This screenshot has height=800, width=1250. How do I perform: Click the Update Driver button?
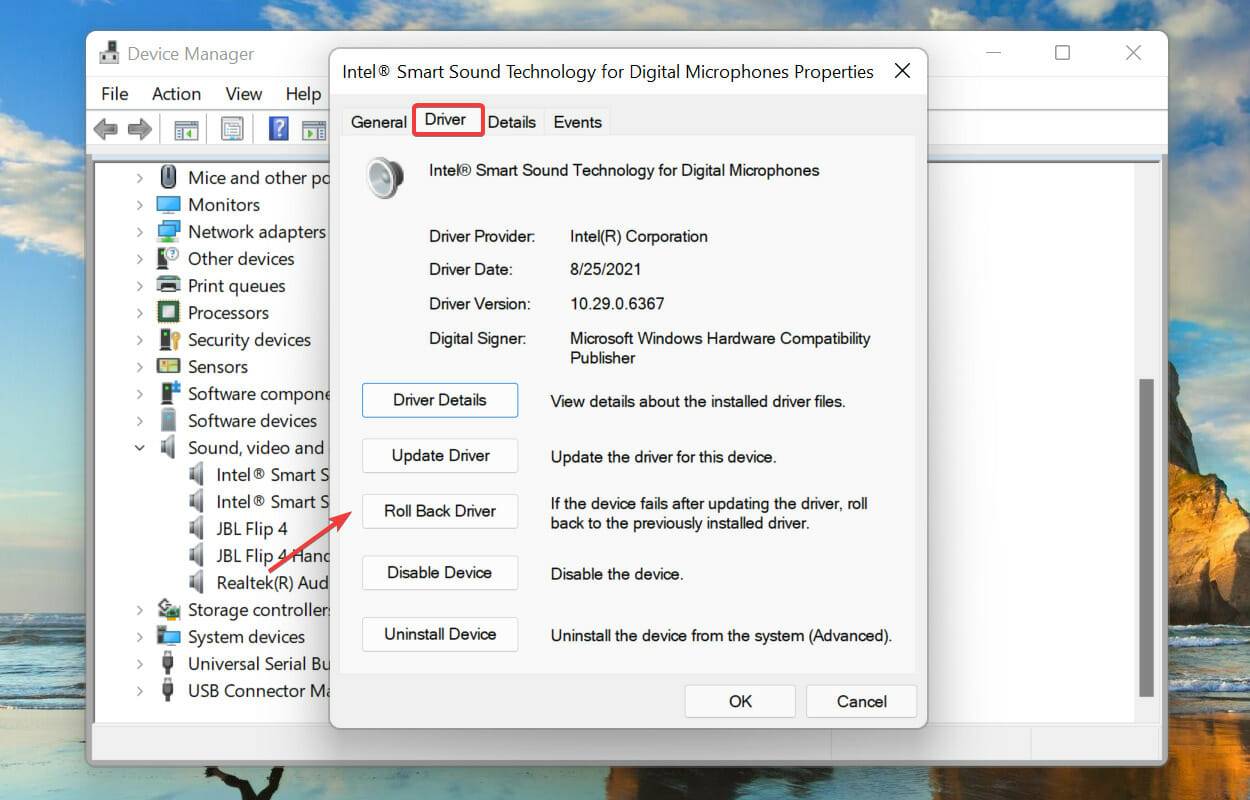(440, 455)
